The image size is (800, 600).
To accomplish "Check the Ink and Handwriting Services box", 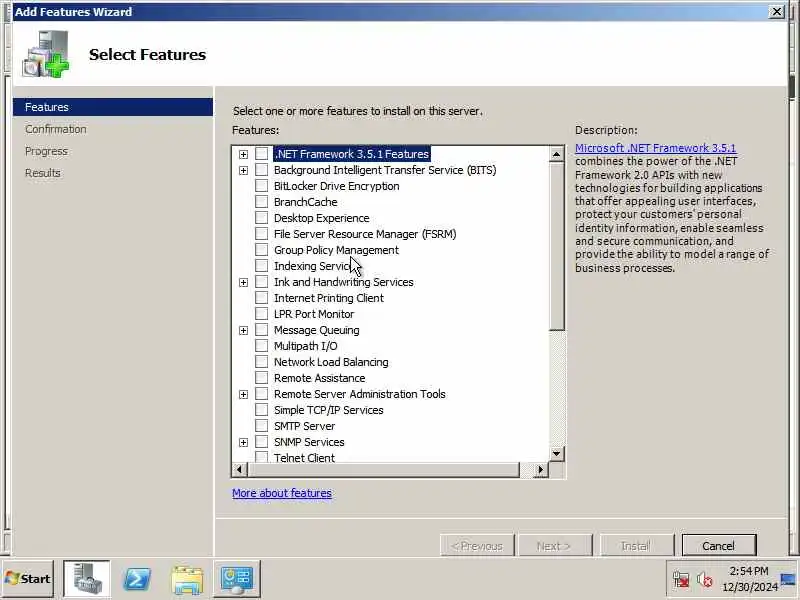I will 261,282.
